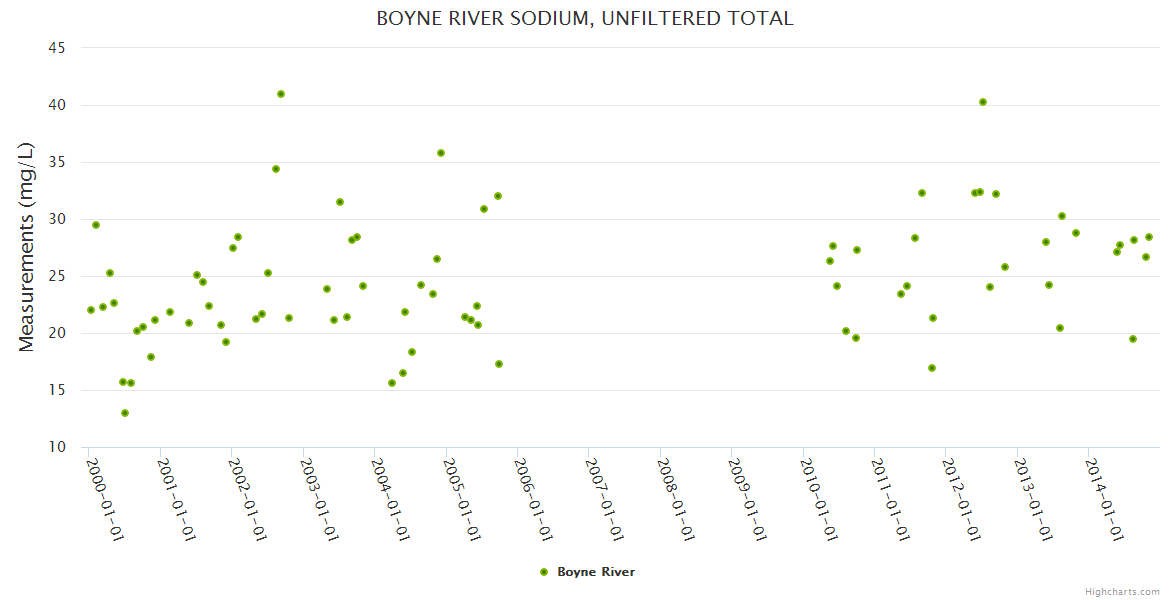Open the Highcharts.com credits link
This screenshot has width=1170, height=600.
click(1122, 591)
